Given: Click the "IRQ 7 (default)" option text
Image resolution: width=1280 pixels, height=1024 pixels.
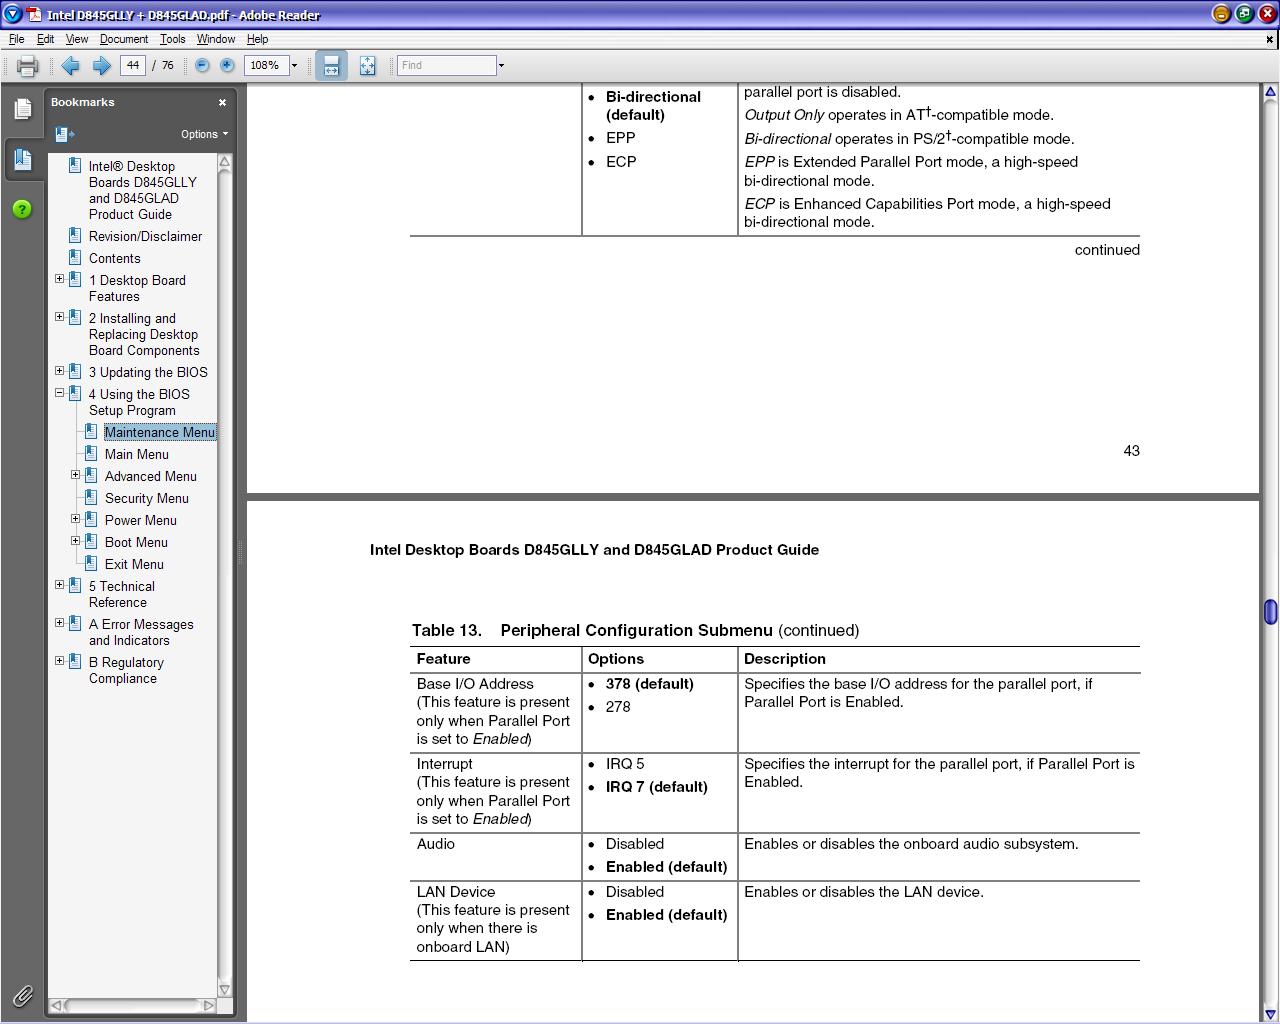Looking at the screenshot, I should click(x=656, y=787).
